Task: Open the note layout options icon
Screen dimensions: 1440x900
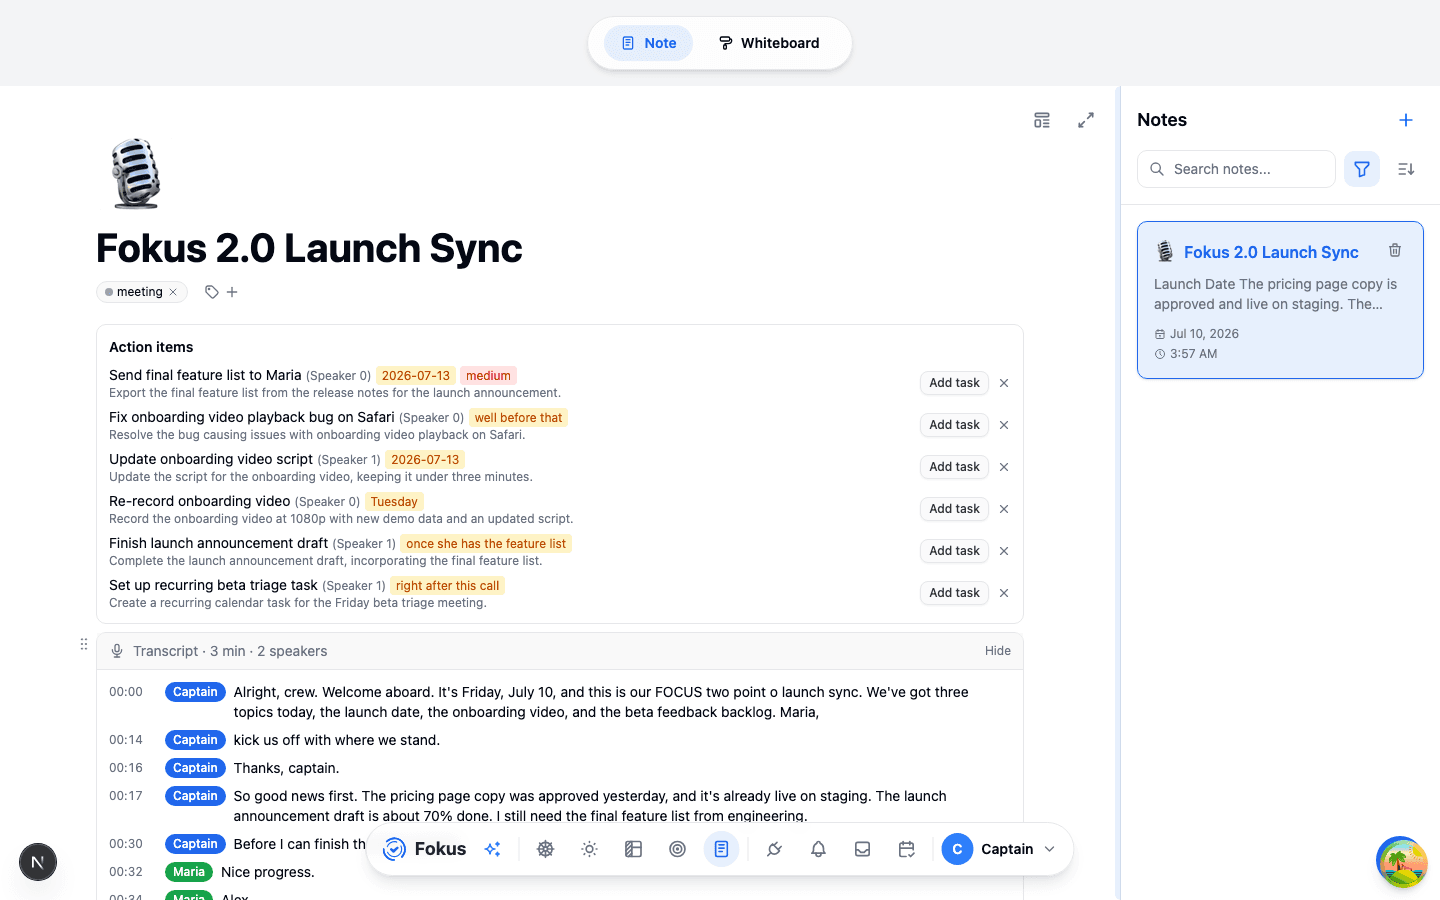Action: (1042, 120)
